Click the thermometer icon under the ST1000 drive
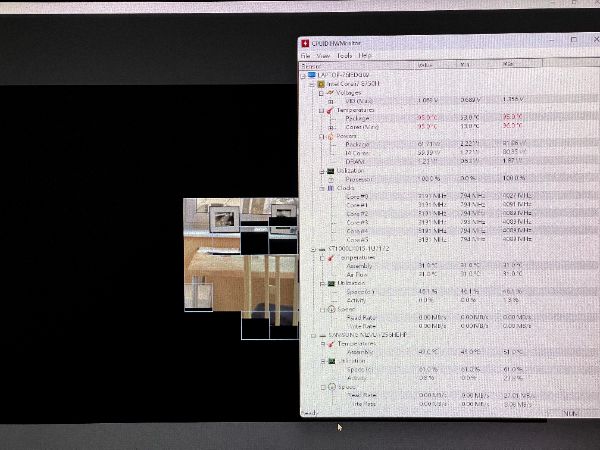The height and width of the screenshot is (450, 600). click(x=331, y=258)
